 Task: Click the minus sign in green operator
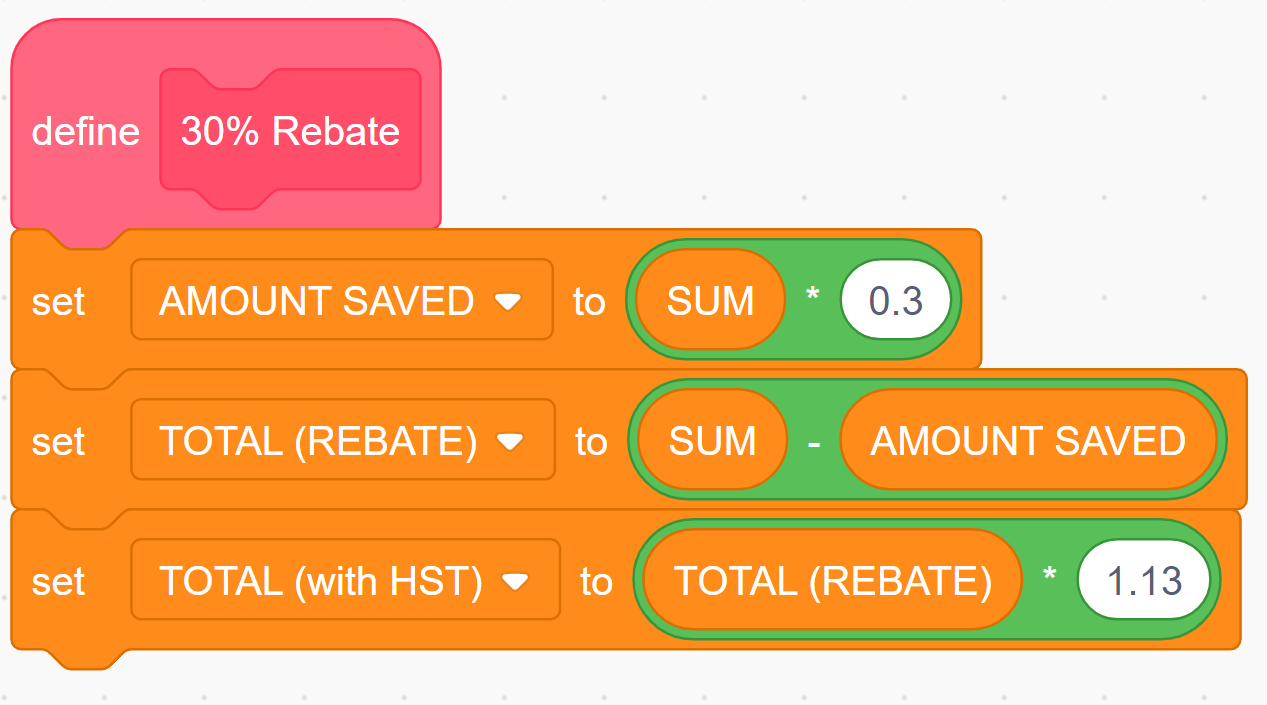[x=814, y=441]
